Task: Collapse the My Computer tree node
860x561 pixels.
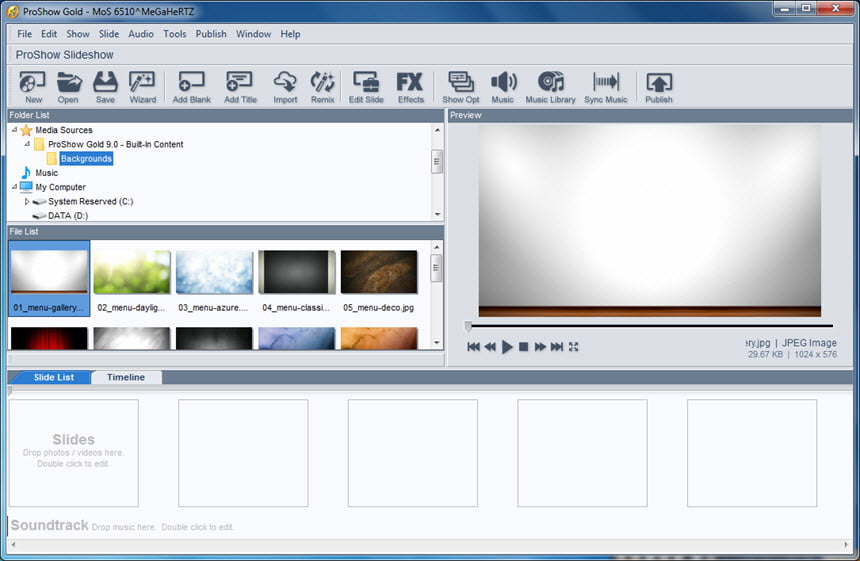Action: (x=14, y=187)
